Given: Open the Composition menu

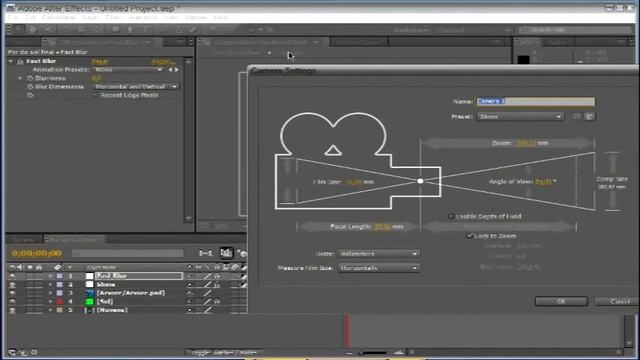Looking at the screenshot, I should (59, 18).
